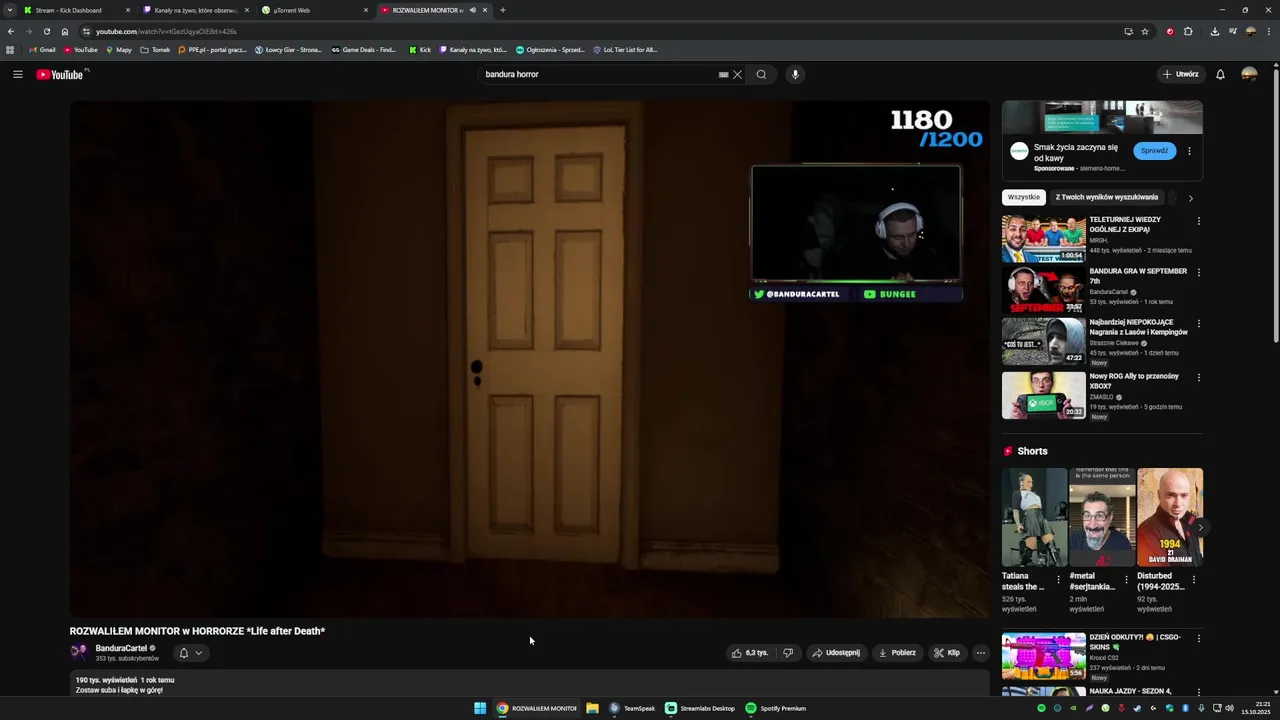Click Pobierz download button
Image resolution: width=1280 pixels, height=720 pixels.
point(897,653)
